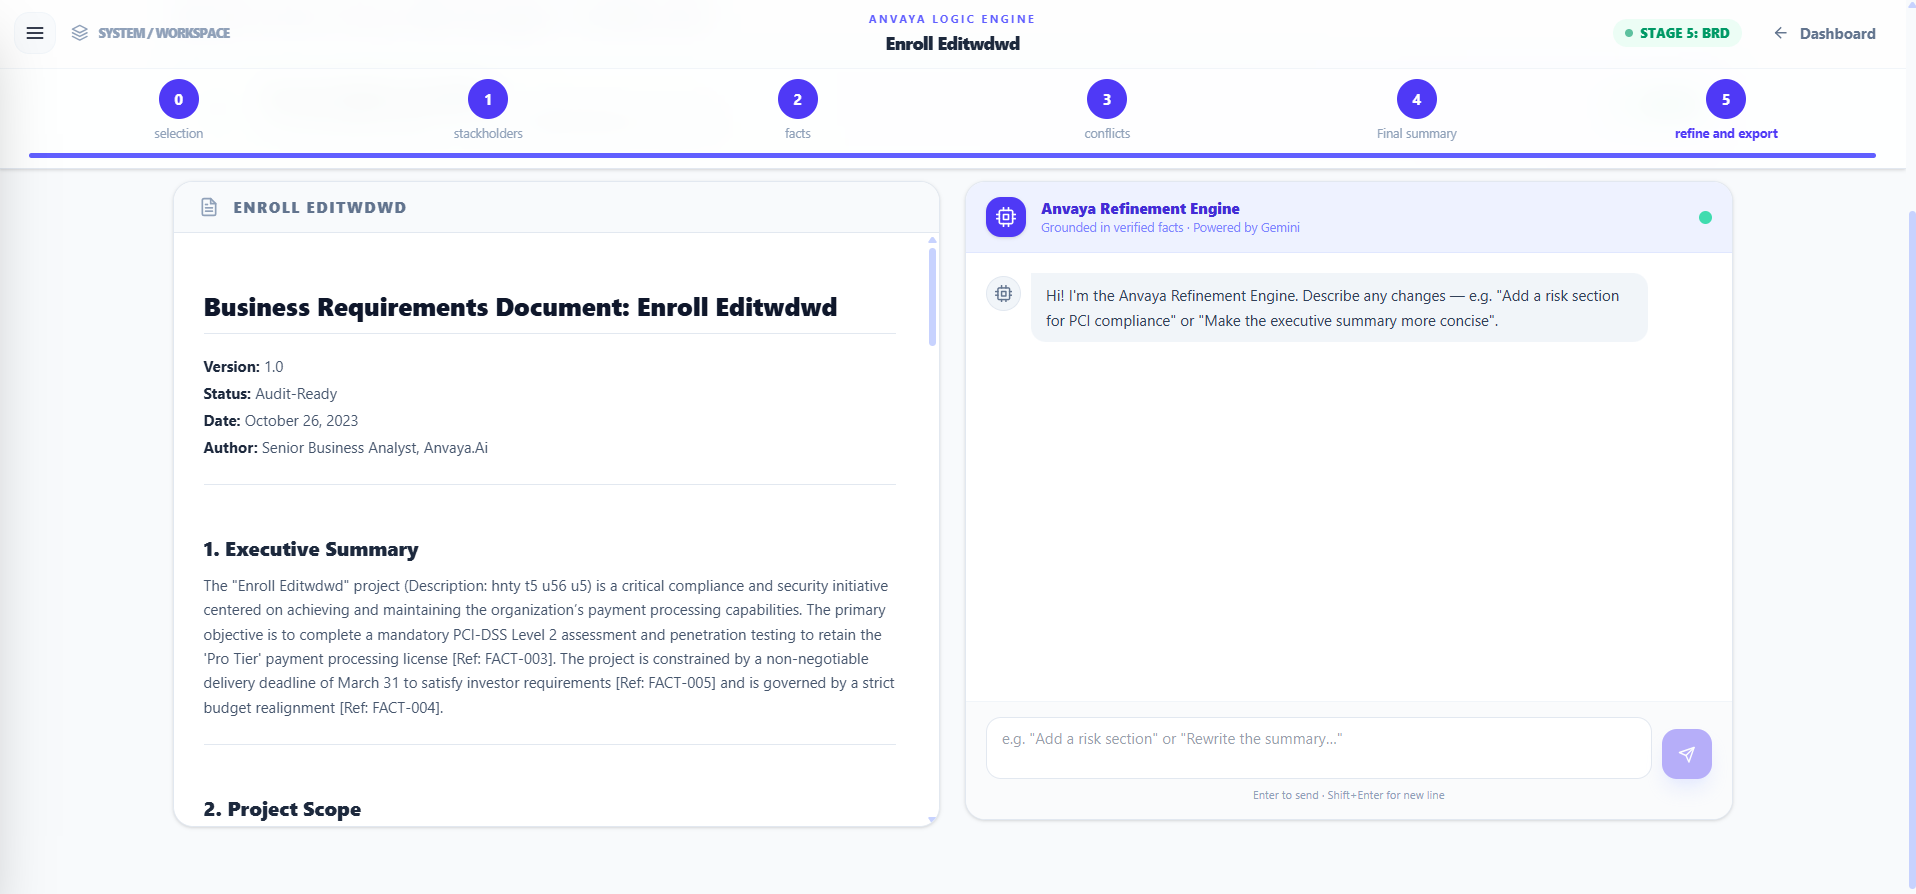The width and height of the screenshot is (1916, 894).
Task: Go to step 3 conflicts
Action: pos(1107,99)
